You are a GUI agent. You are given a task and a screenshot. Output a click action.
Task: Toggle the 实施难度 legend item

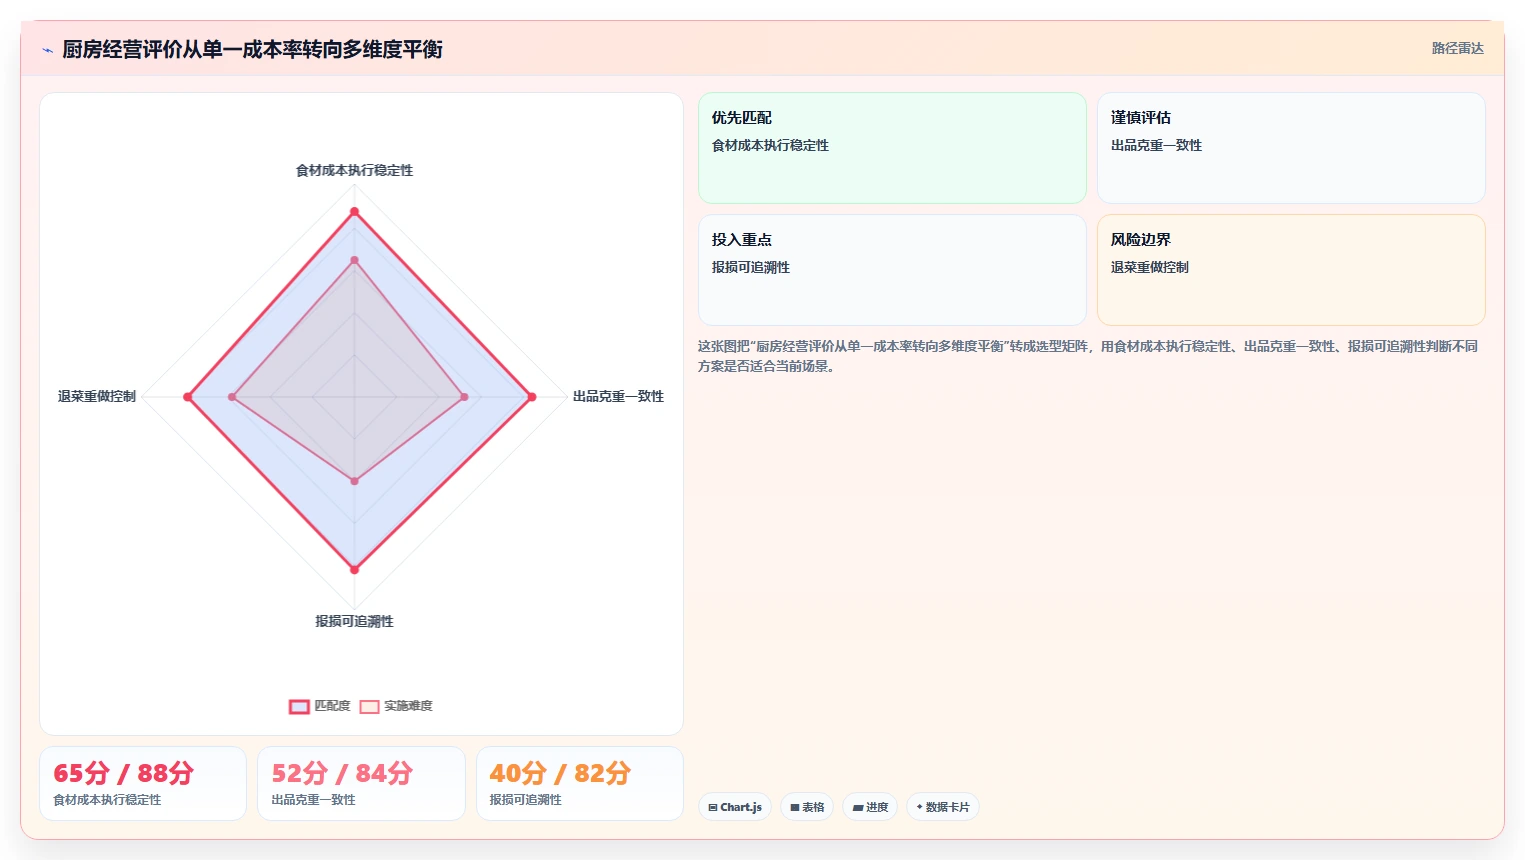[x=397, y=706]
